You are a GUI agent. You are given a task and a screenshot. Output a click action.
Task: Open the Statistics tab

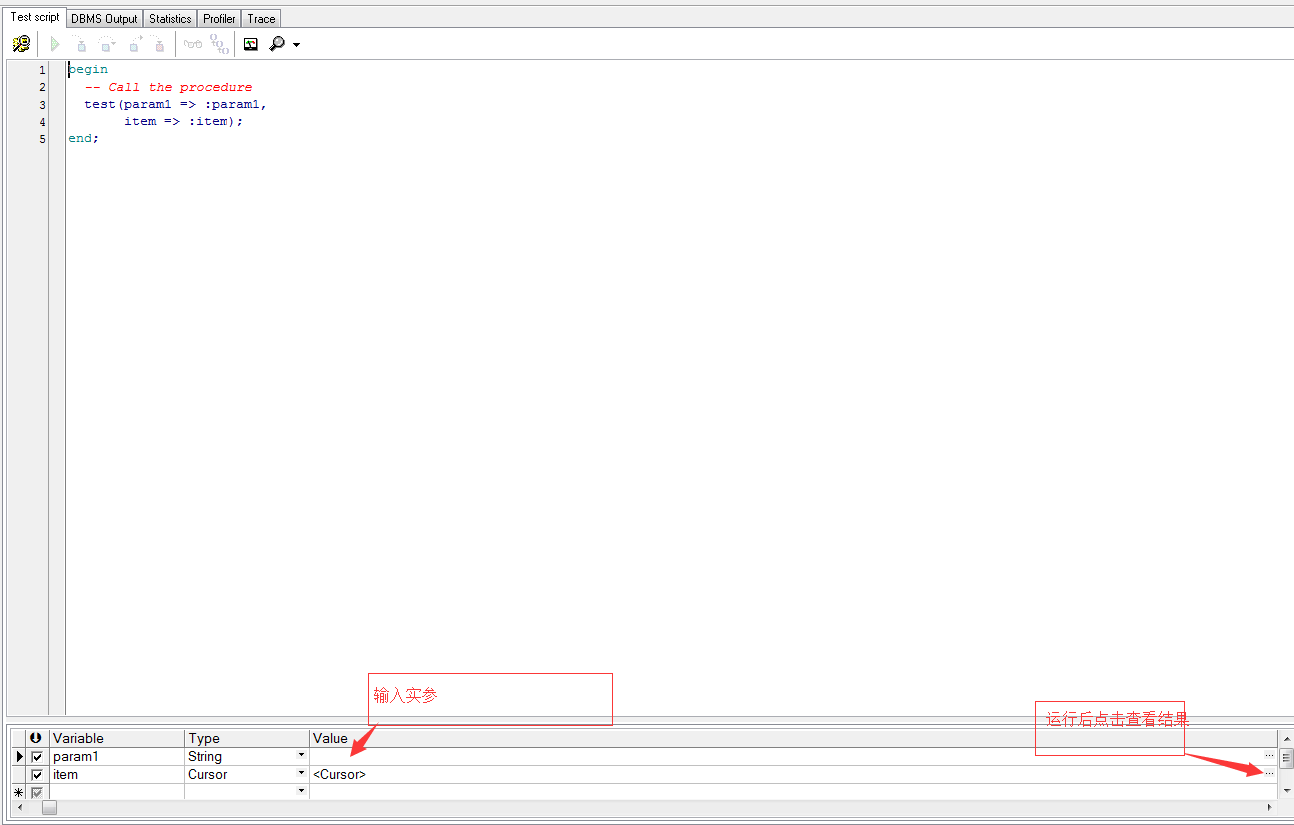pyautogui.click(x=170, y=18)
